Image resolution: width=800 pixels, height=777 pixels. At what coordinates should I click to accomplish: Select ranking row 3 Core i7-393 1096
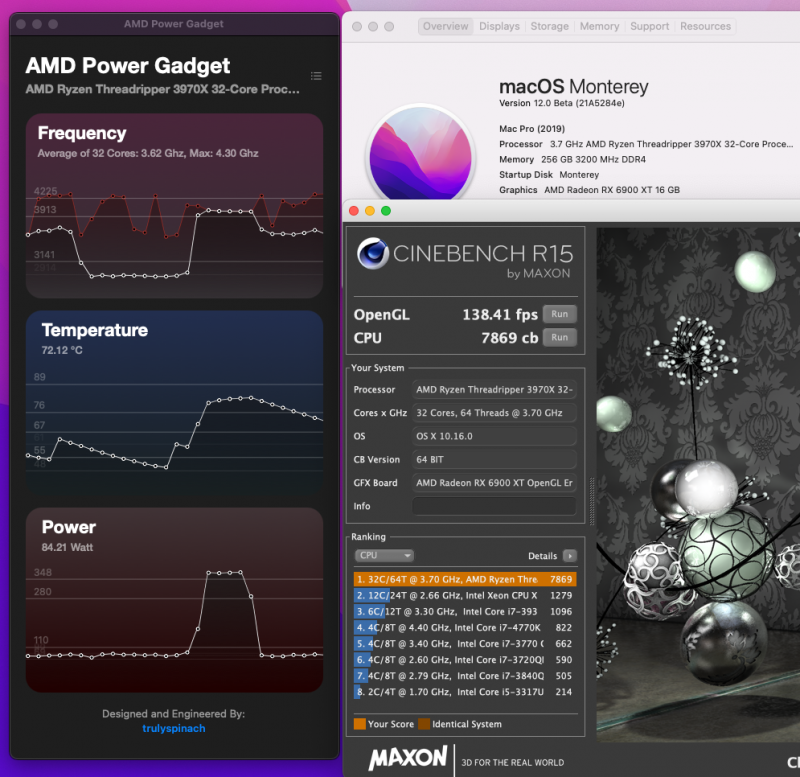[x=465, y=611]
